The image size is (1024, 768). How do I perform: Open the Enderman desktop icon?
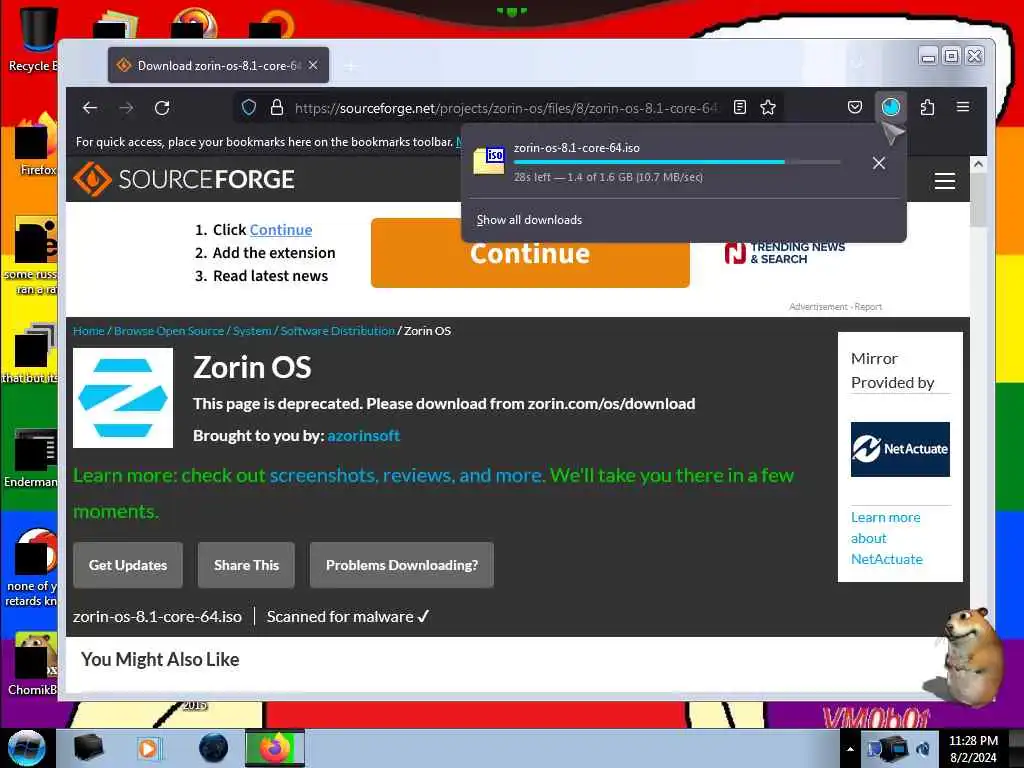31,457
